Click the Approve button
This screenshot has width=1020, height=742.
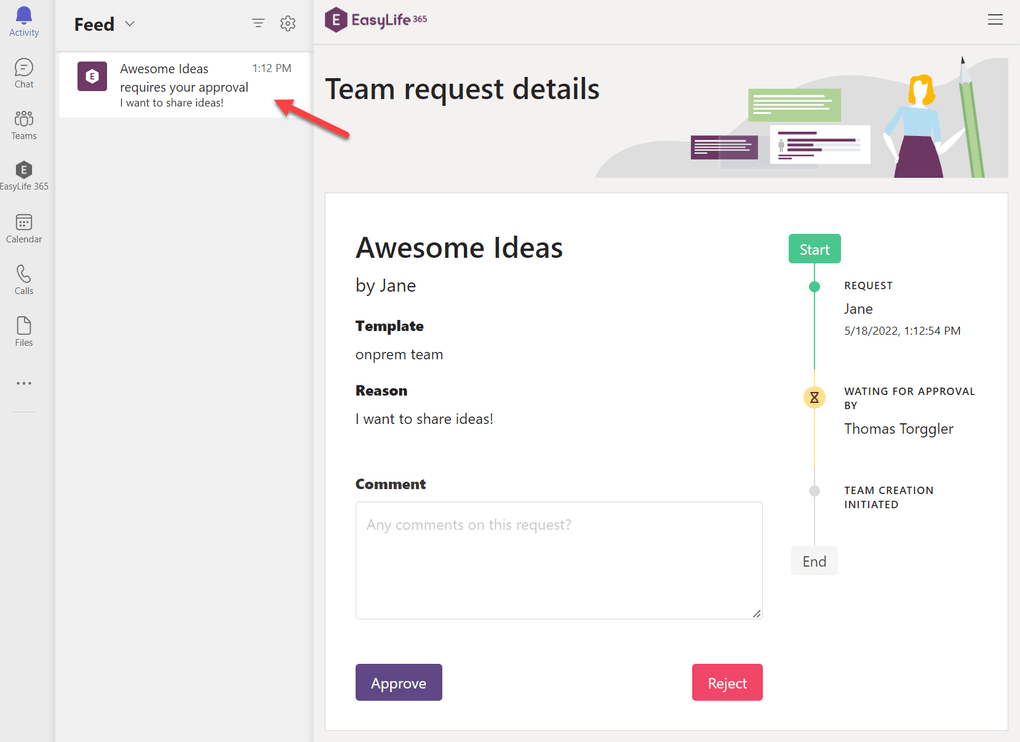point(398,683)
